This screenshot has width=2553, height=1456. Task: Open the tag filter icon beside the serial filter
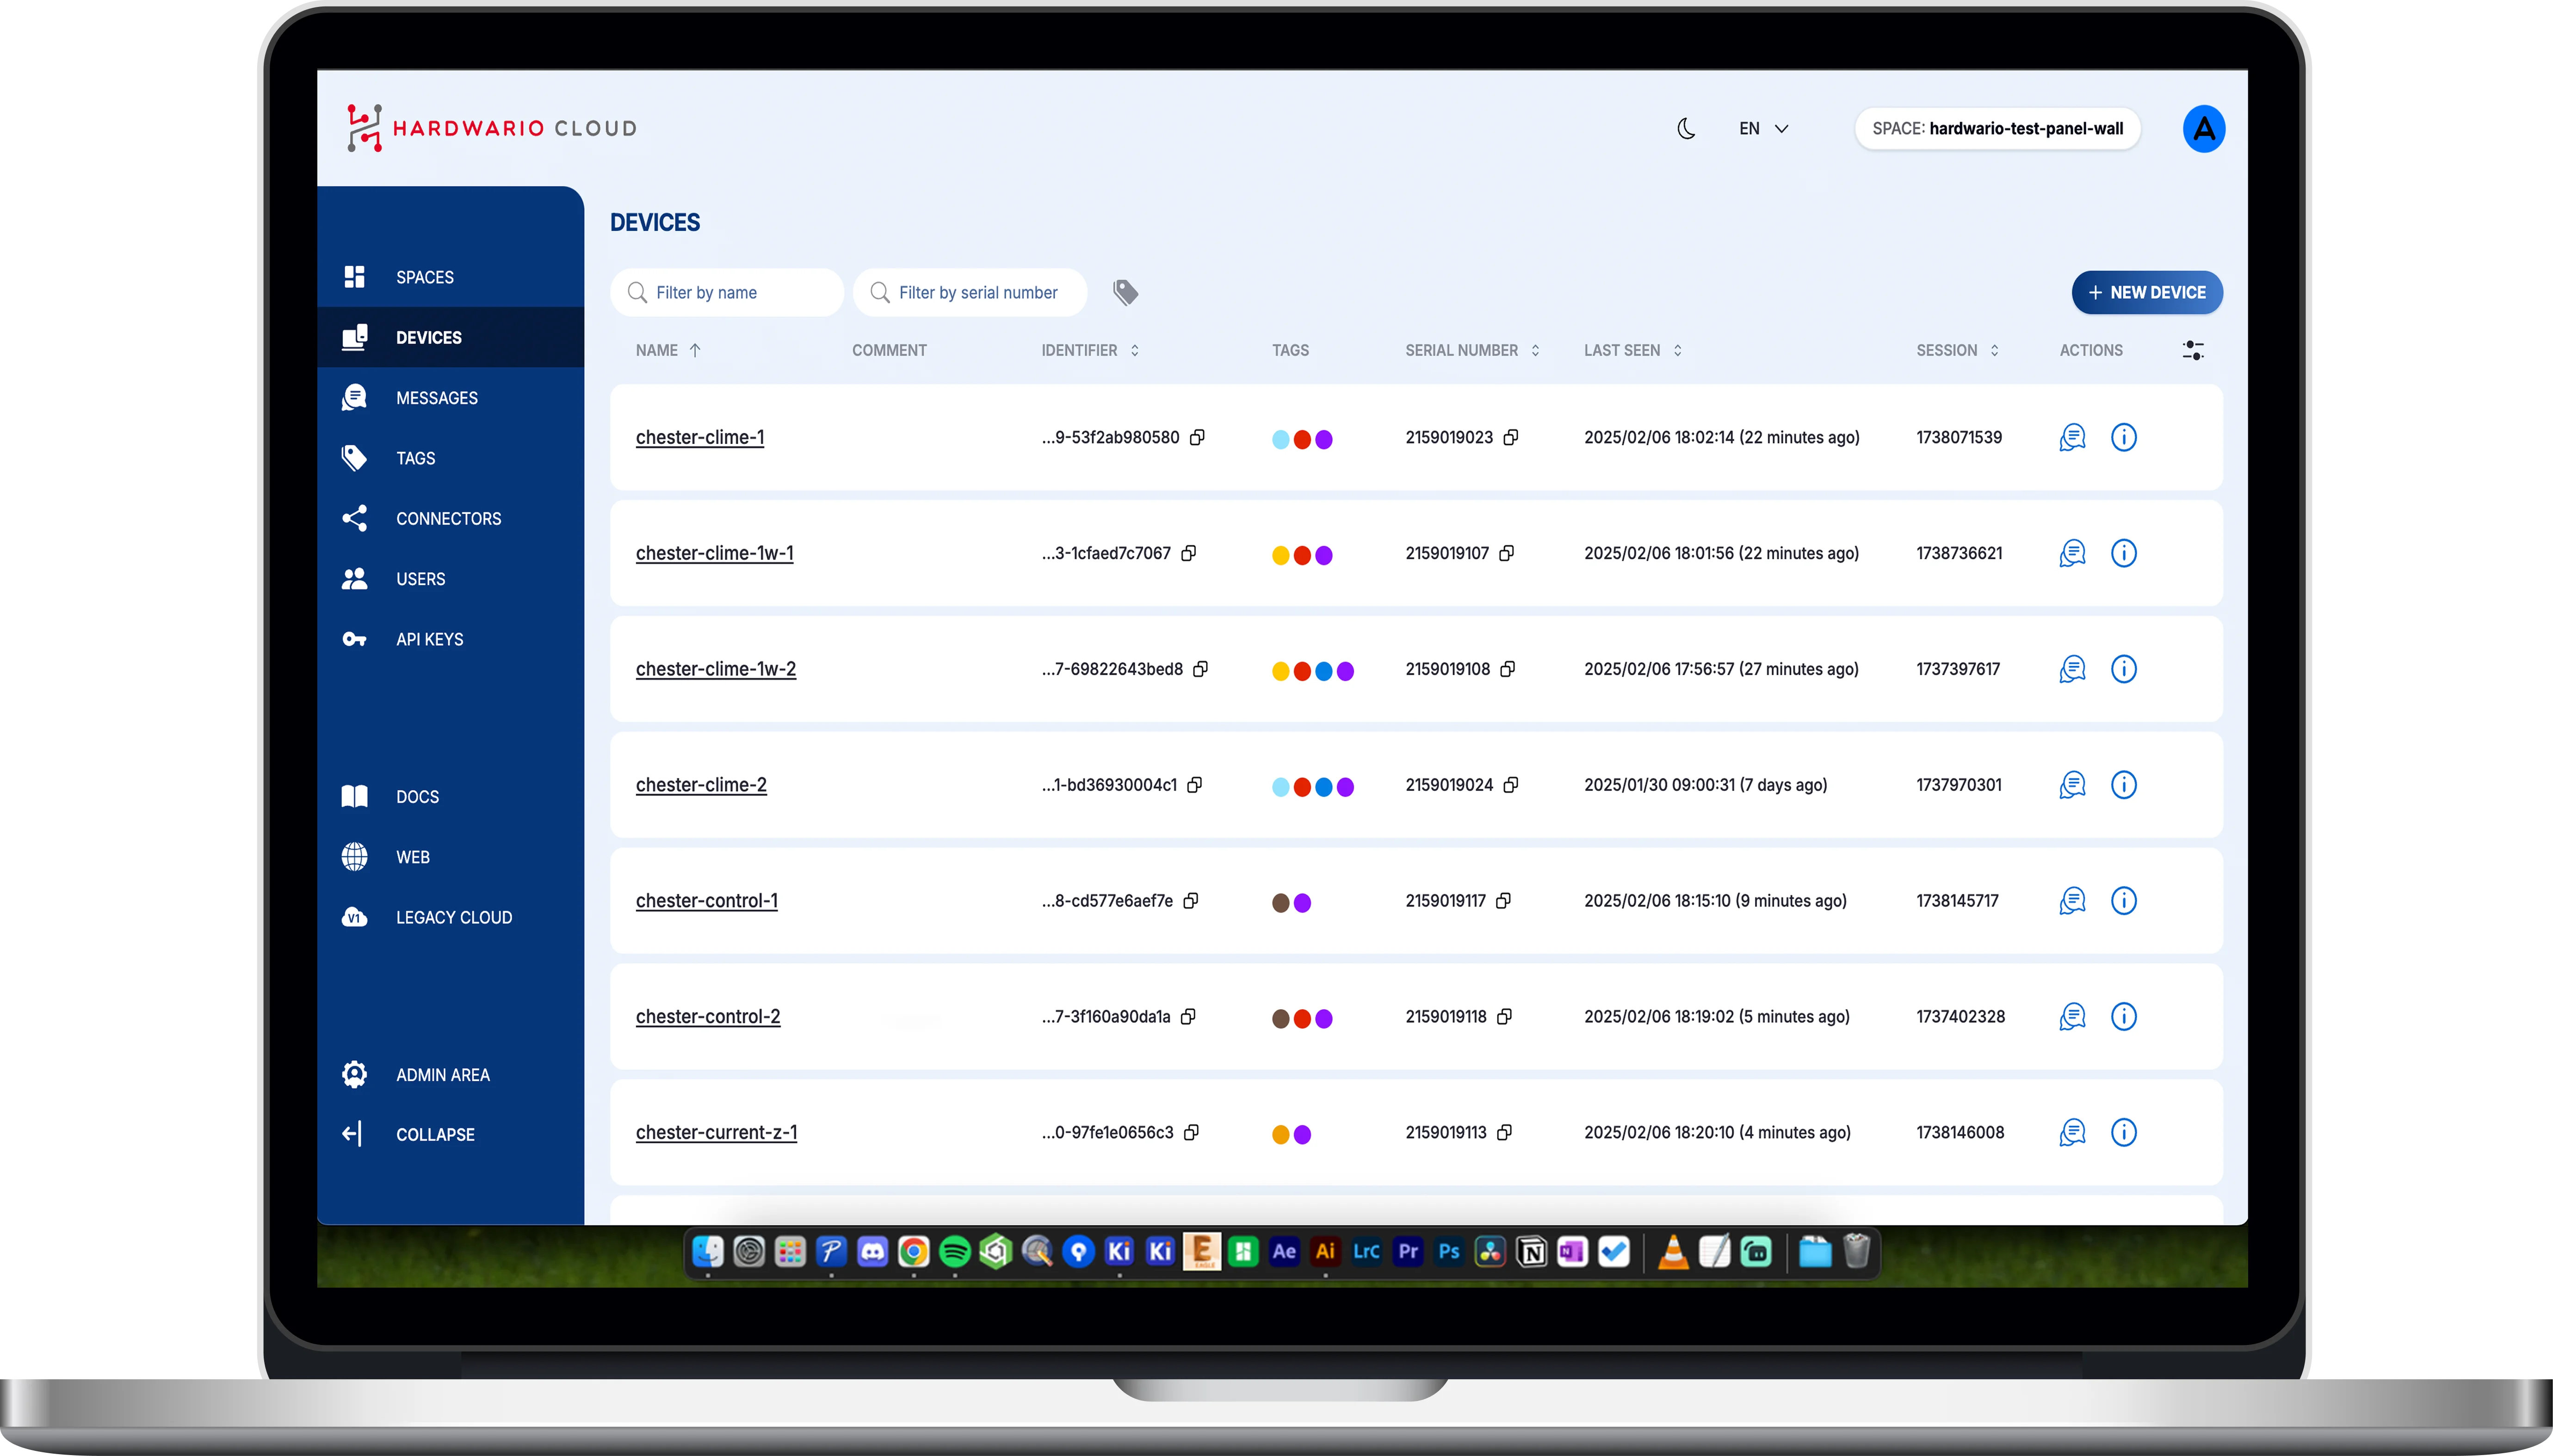(x=1125, y=292)
